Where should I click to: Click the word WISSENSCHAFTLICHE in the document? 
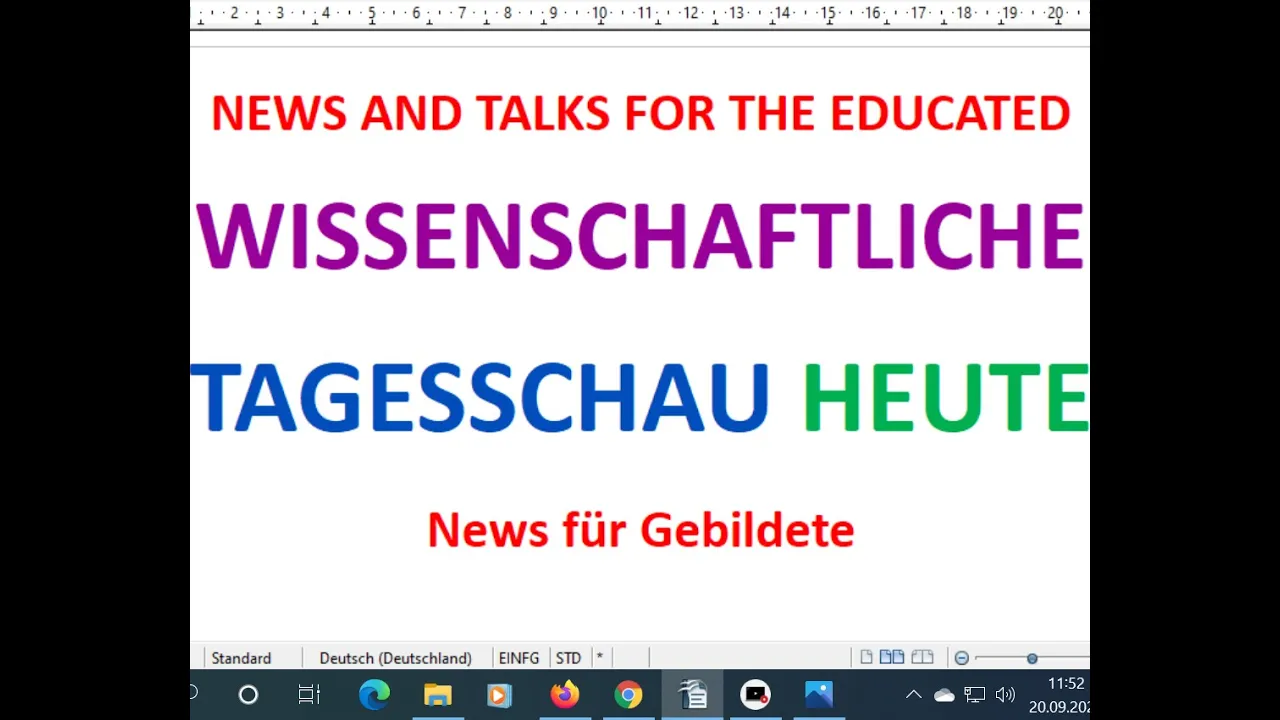pyautogui.click(x=640, y=237)
